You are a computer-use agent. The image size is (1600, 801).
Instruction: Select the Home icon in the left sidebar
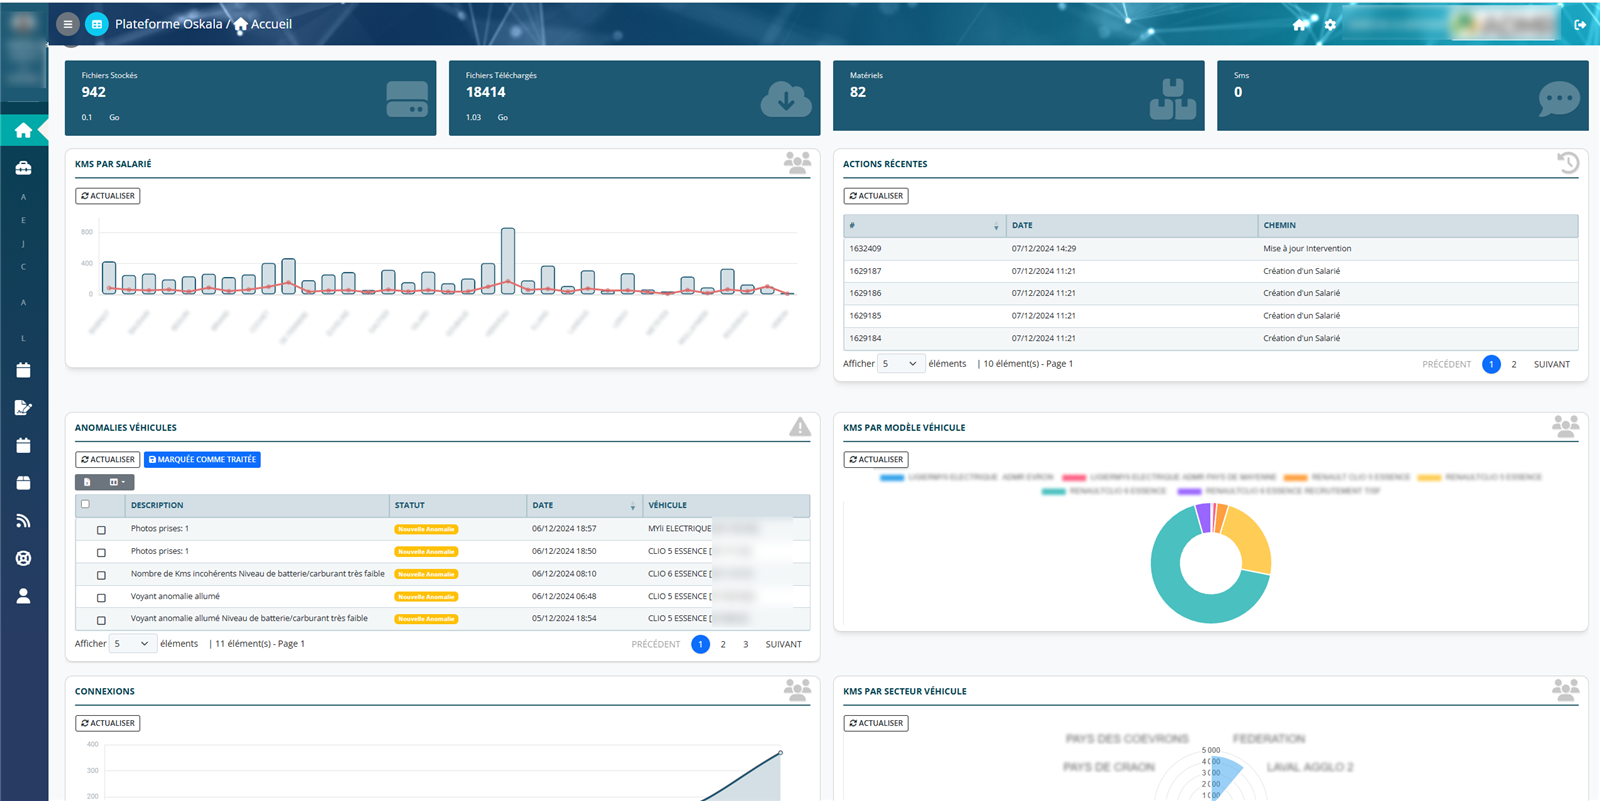tap(23, 130)
